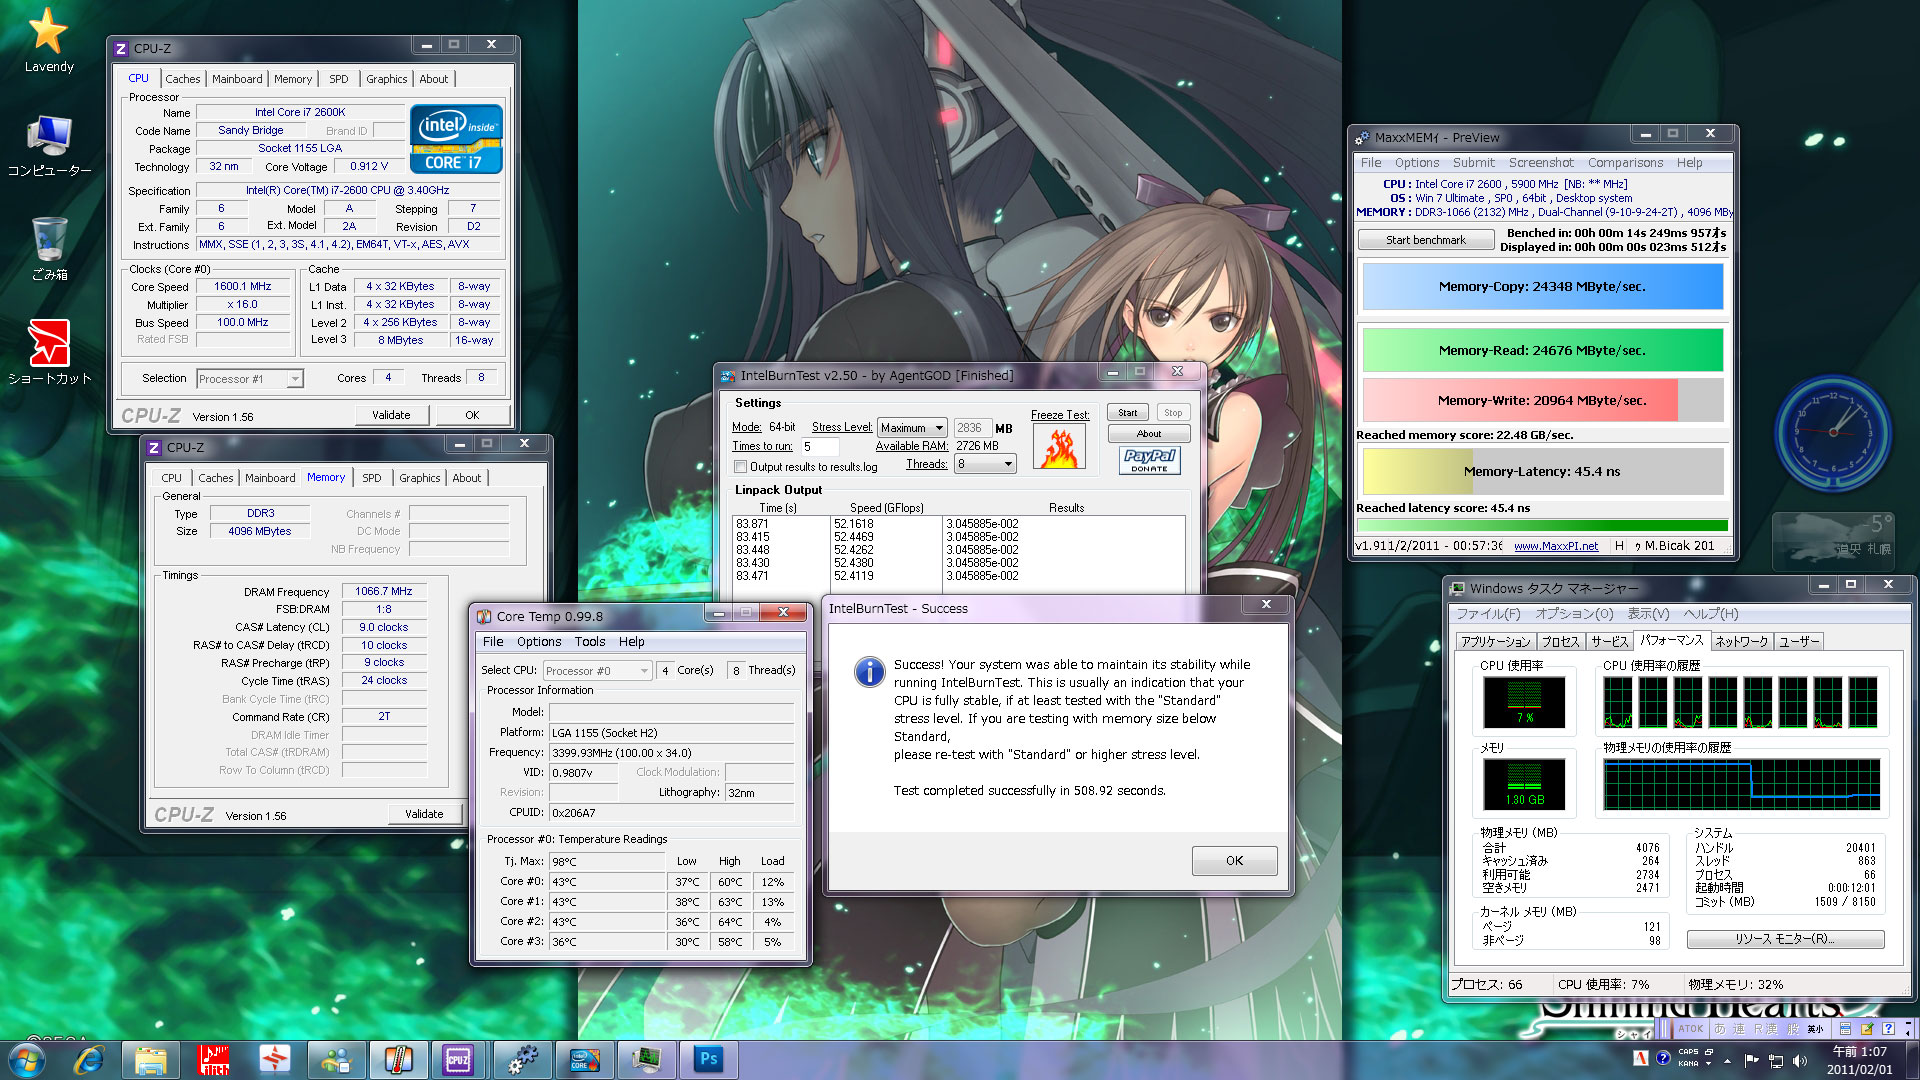Open the ショートカット red desktop icon

pos(49,352)
